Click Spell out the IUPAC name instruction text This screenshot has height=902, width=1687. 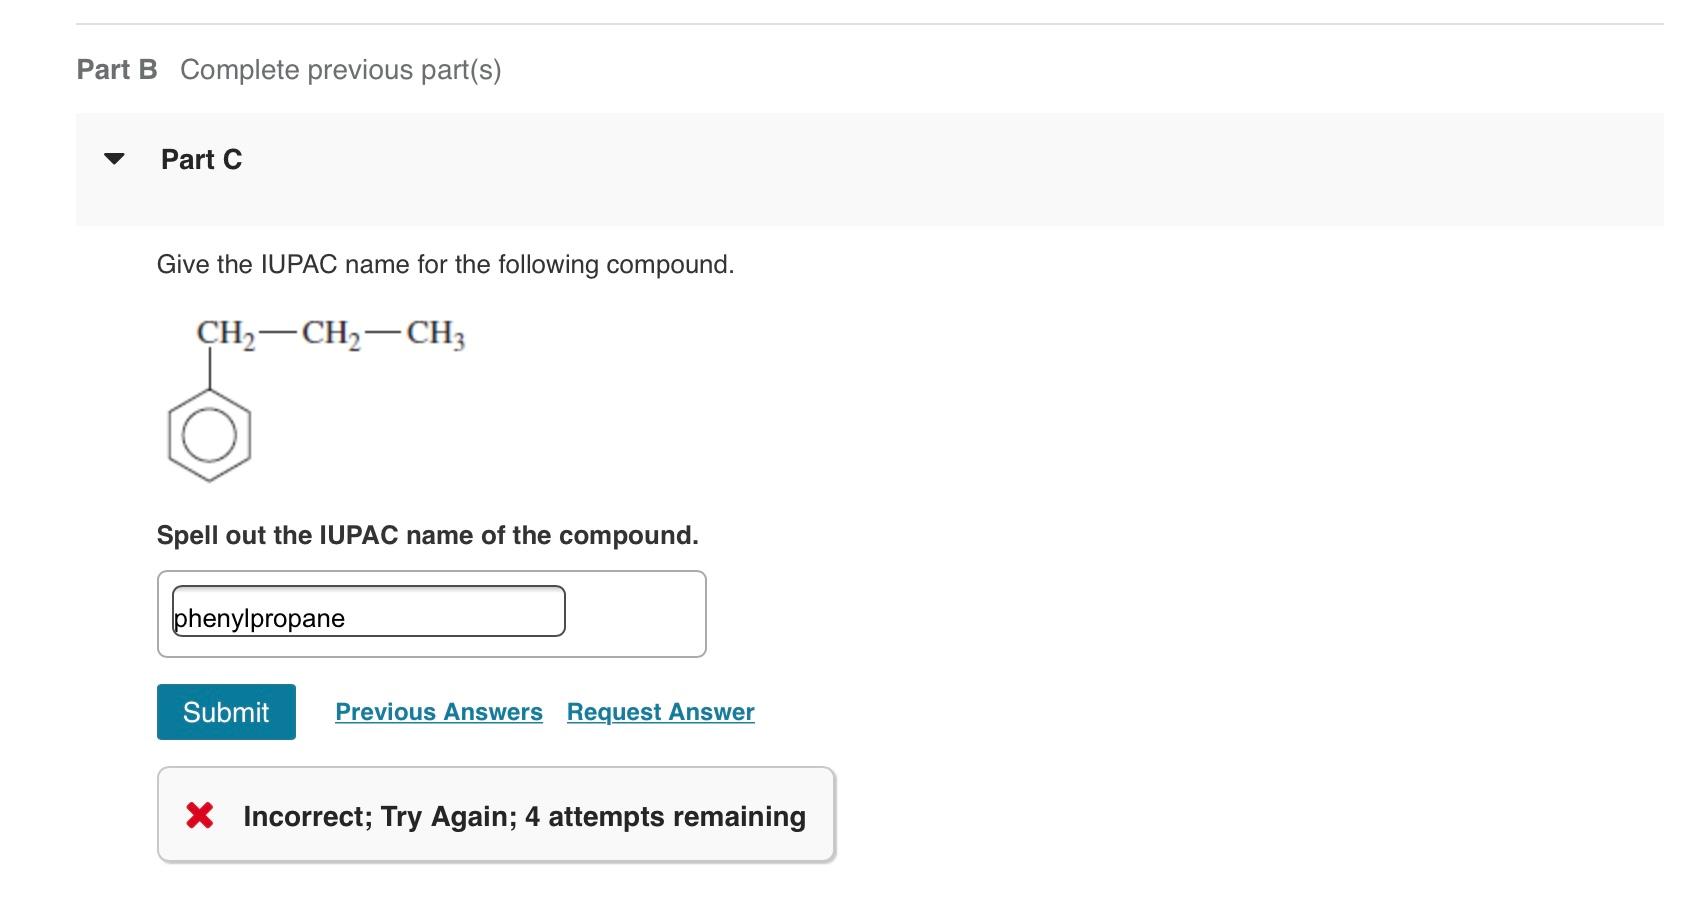[x=427, y=535]
